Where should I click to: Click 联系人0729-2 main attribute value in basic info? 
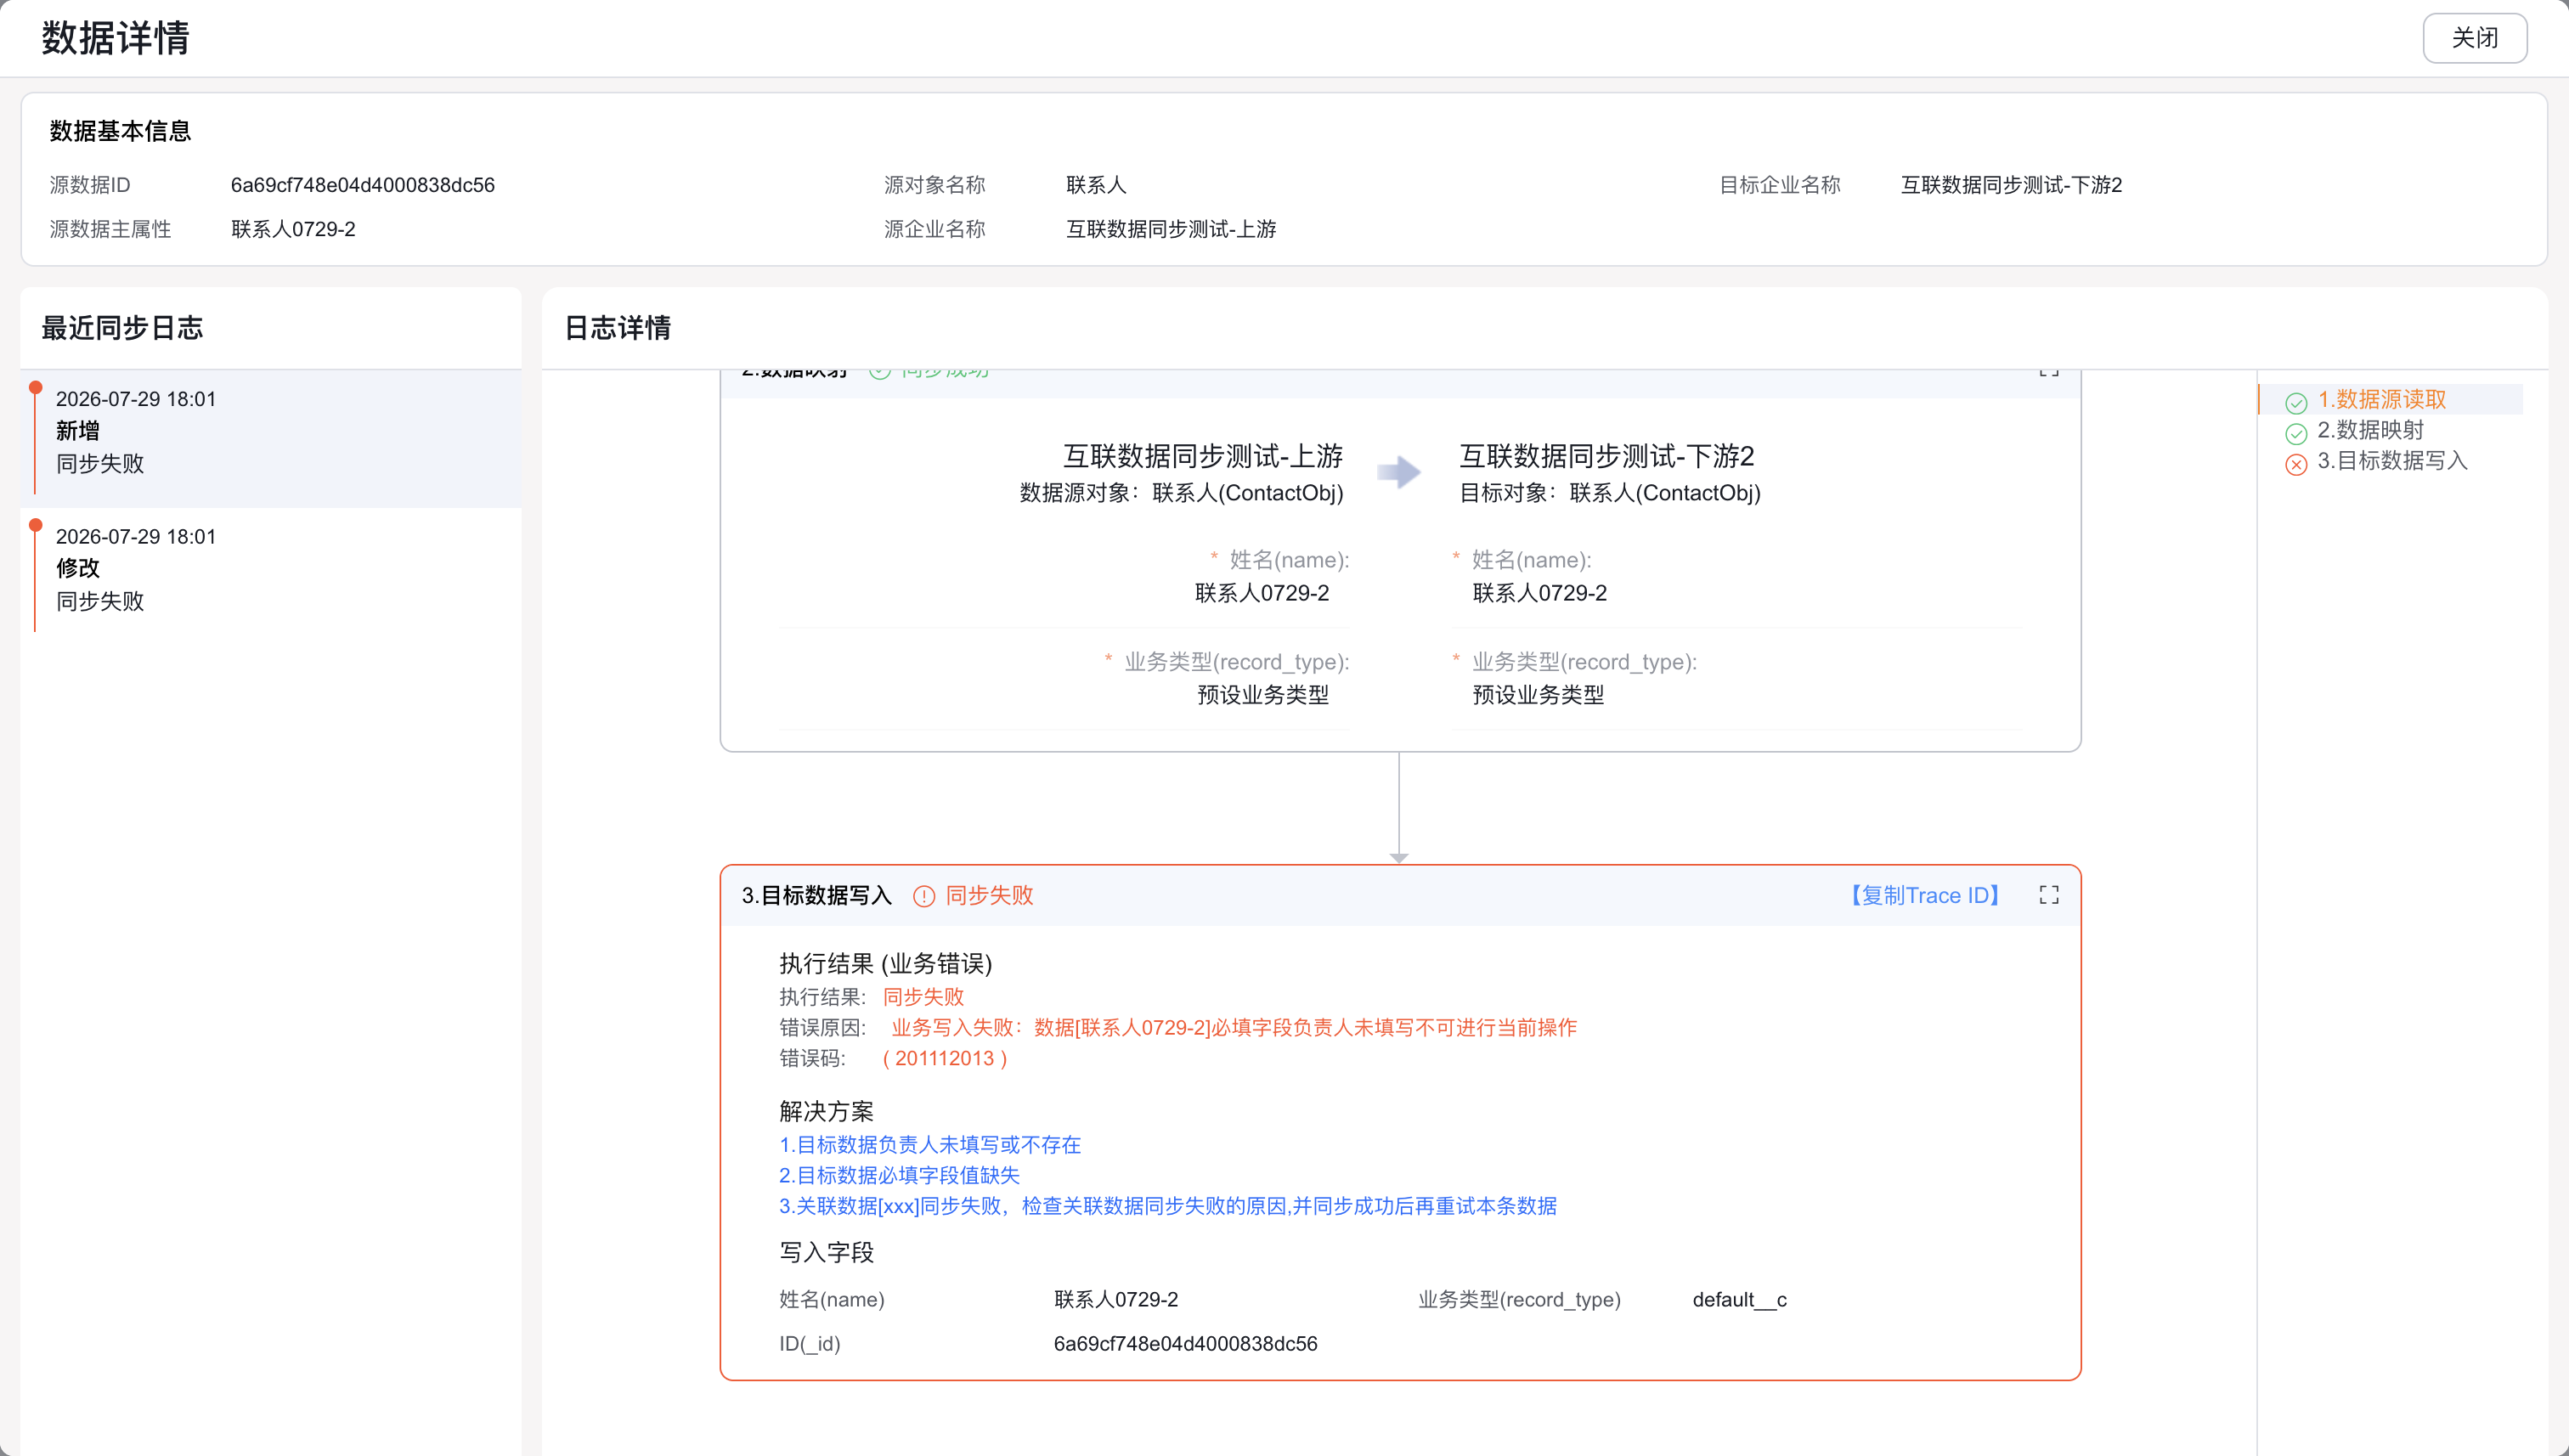(293, 229)
